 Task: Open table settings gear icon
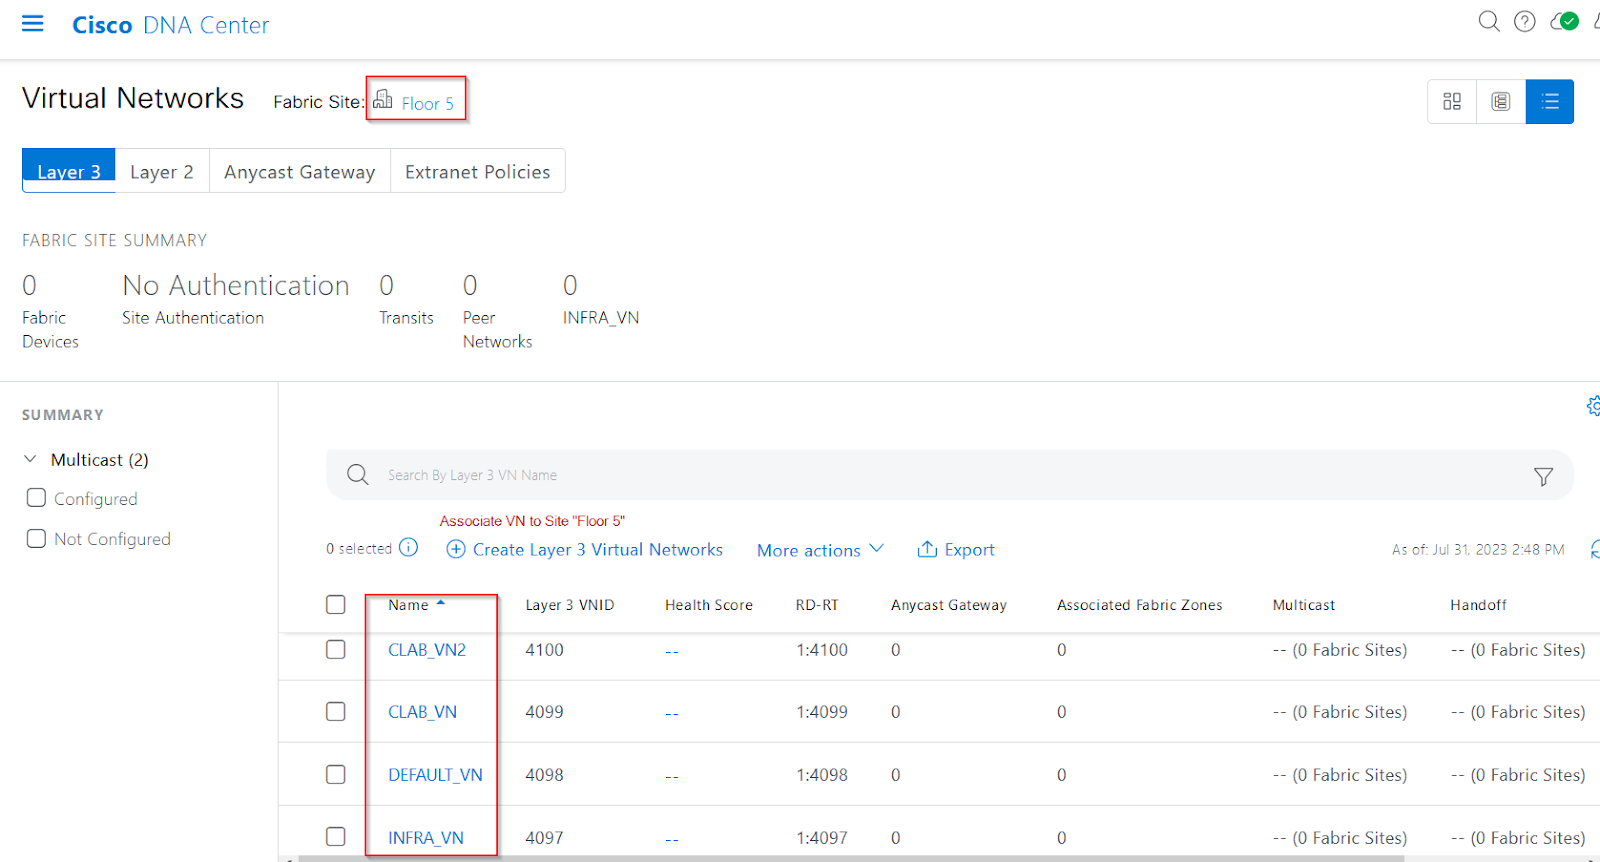point(1593,405)
